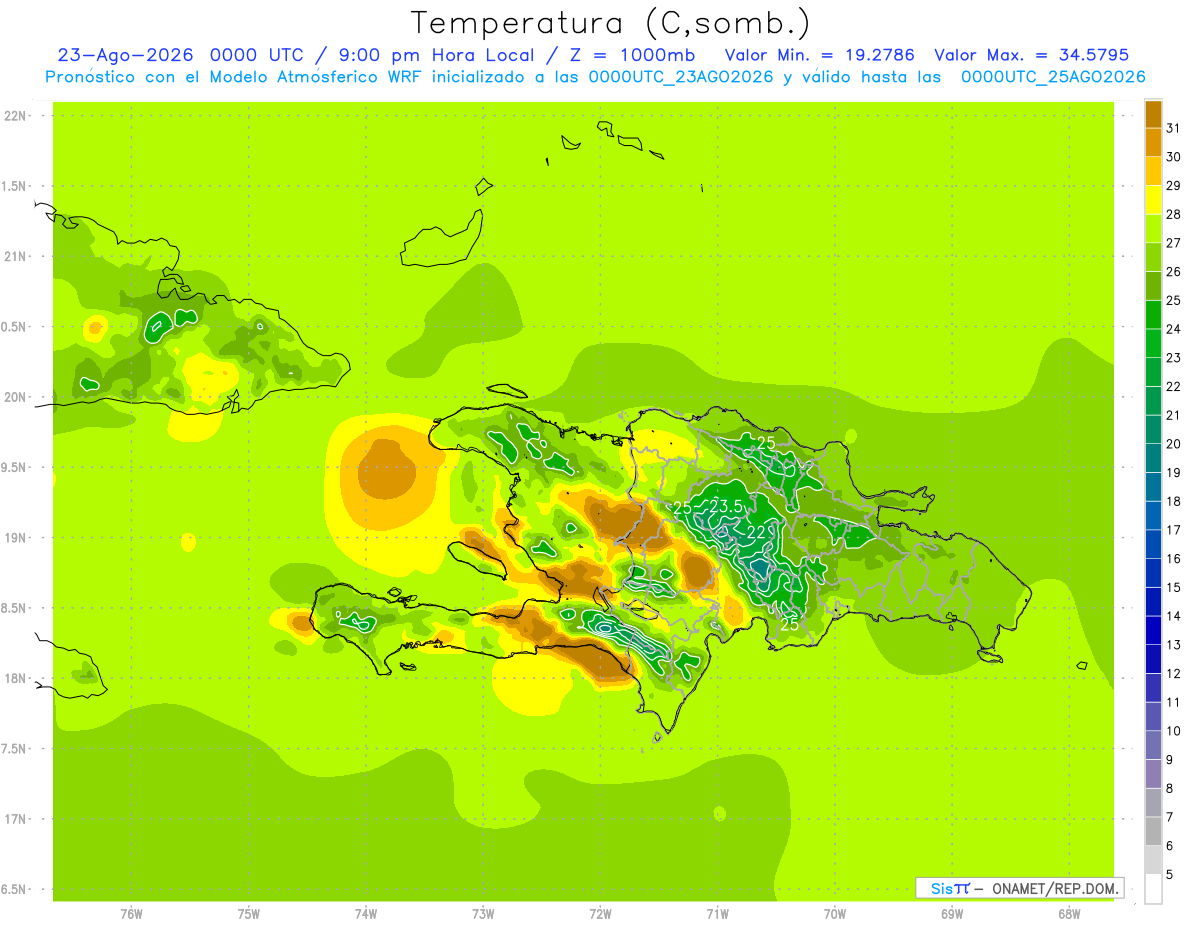Click the legend value "23"

1174,358
